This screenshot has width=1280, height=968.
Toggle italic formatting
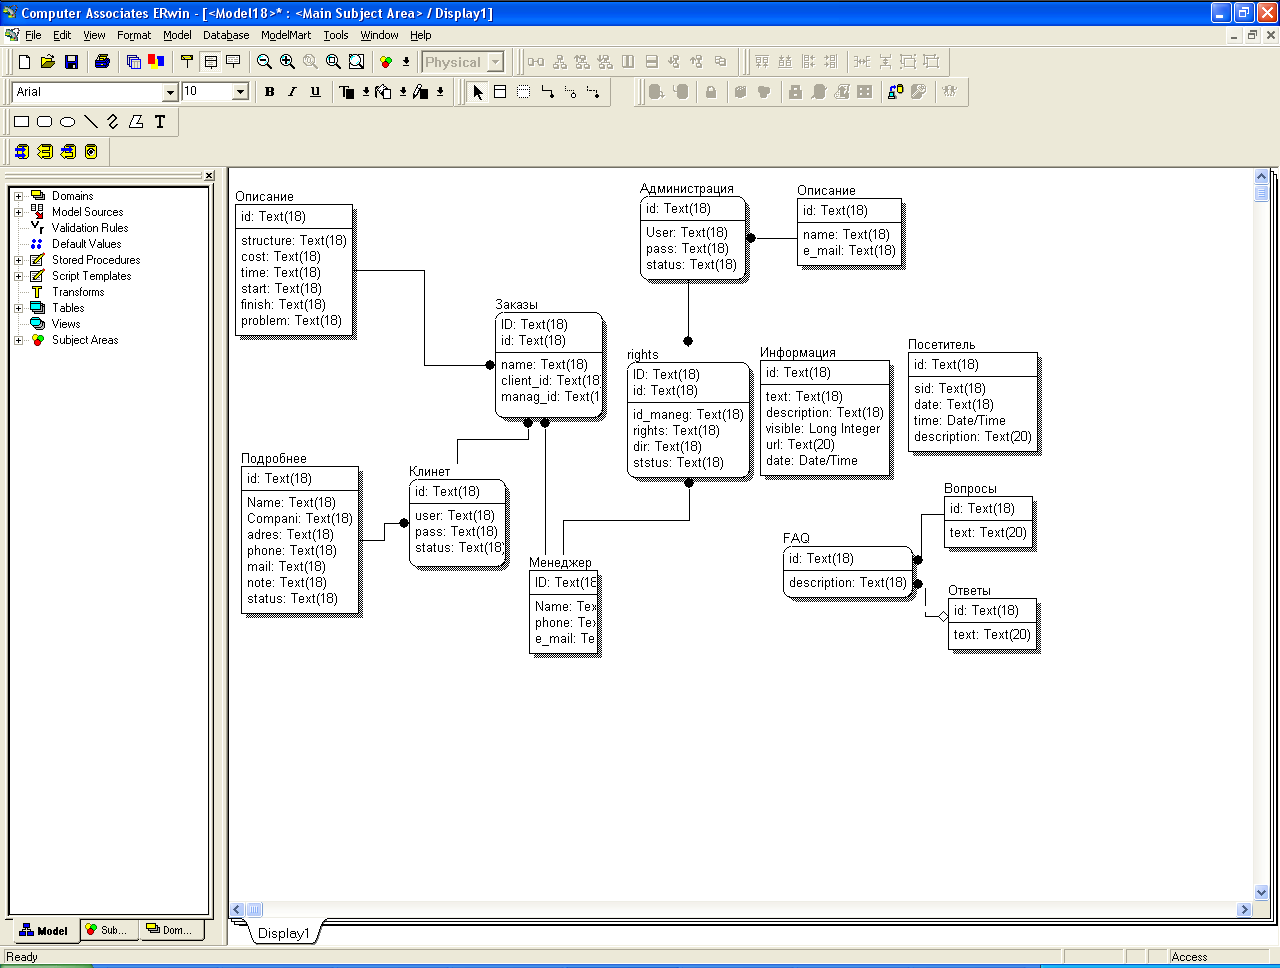click(x=292, y=92)
